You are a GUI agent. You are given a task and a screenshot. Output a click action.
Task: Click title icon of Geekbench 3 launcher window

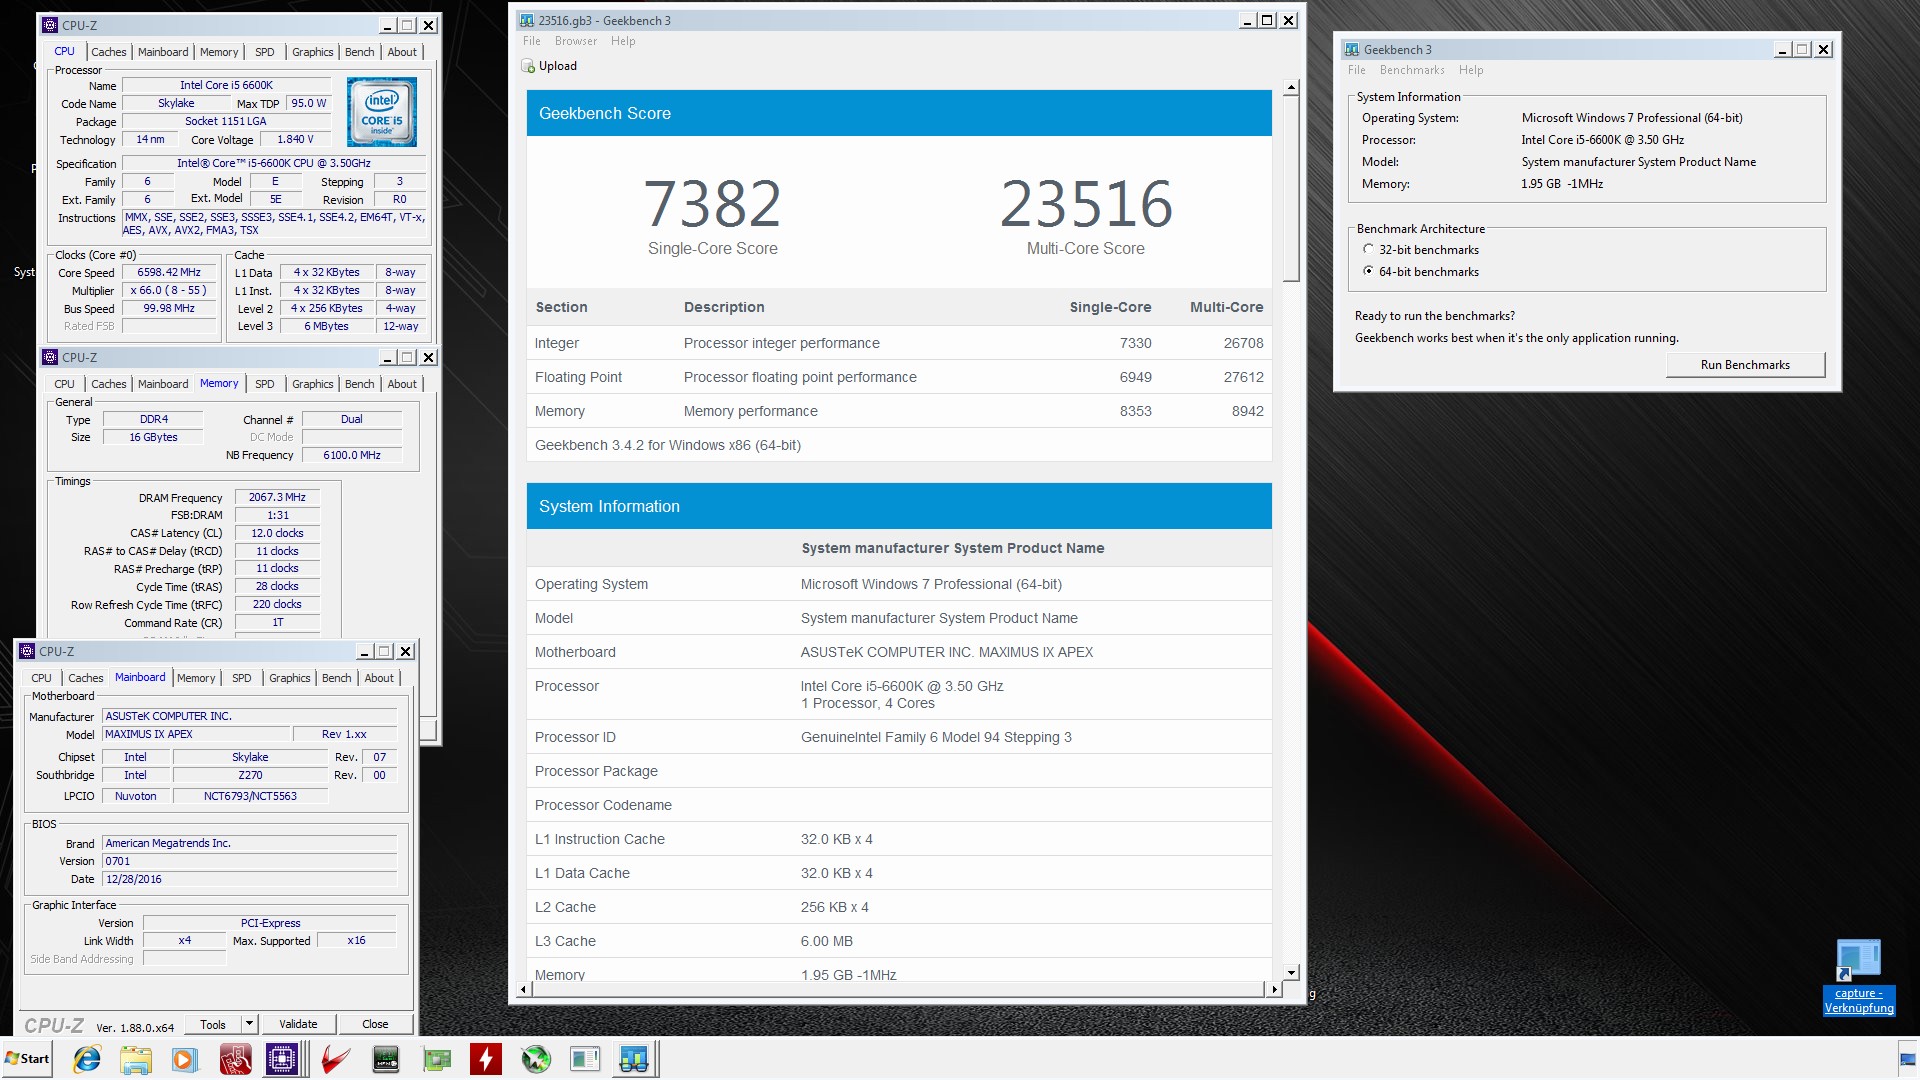click(1352, 50)
